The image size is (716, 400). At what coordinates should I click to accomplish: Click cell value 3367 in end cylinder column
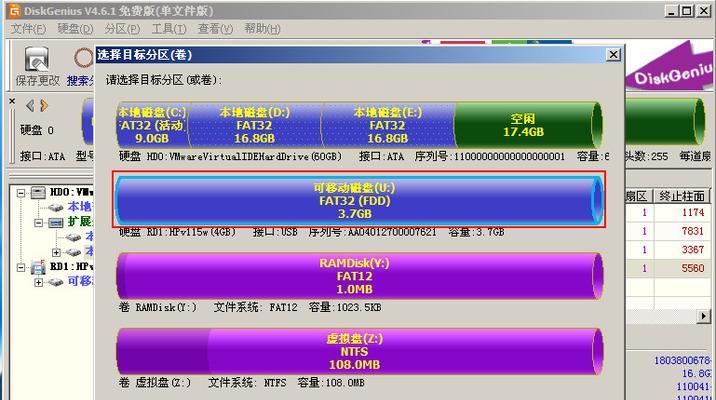[x=693, y=250]
